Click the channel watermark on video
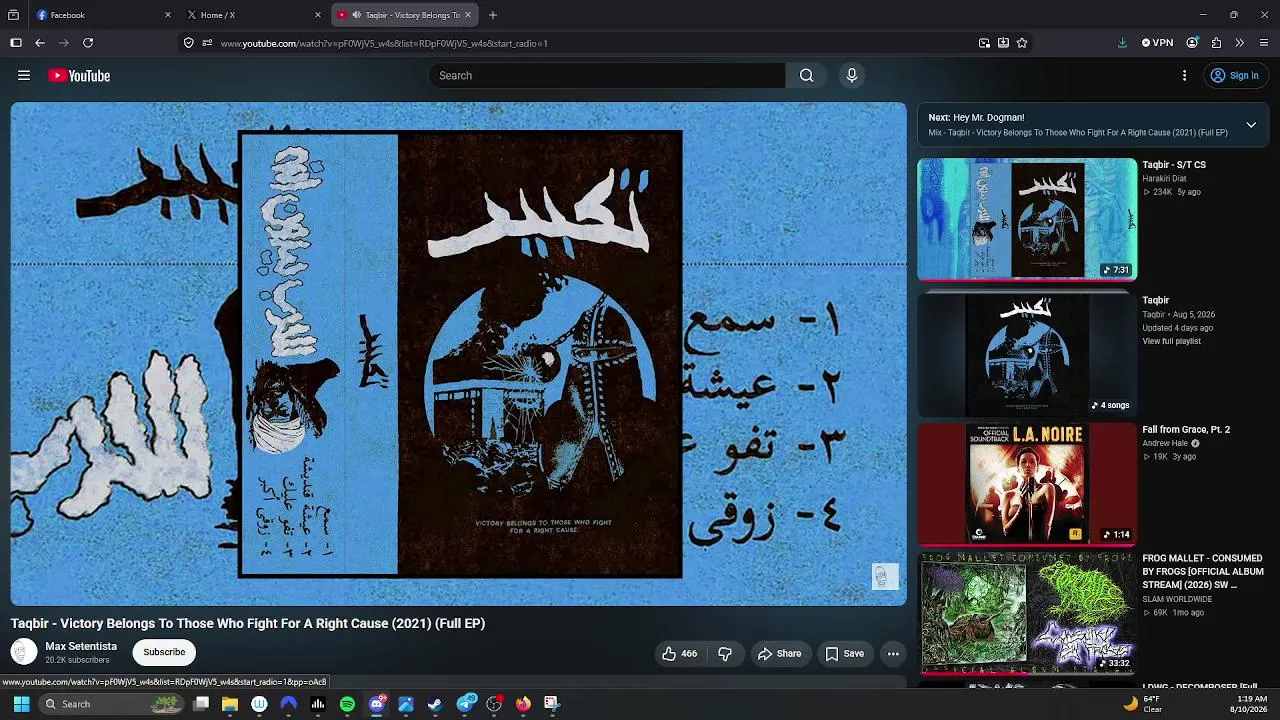This screenshot has height=720, width=1280. [885, 576]
